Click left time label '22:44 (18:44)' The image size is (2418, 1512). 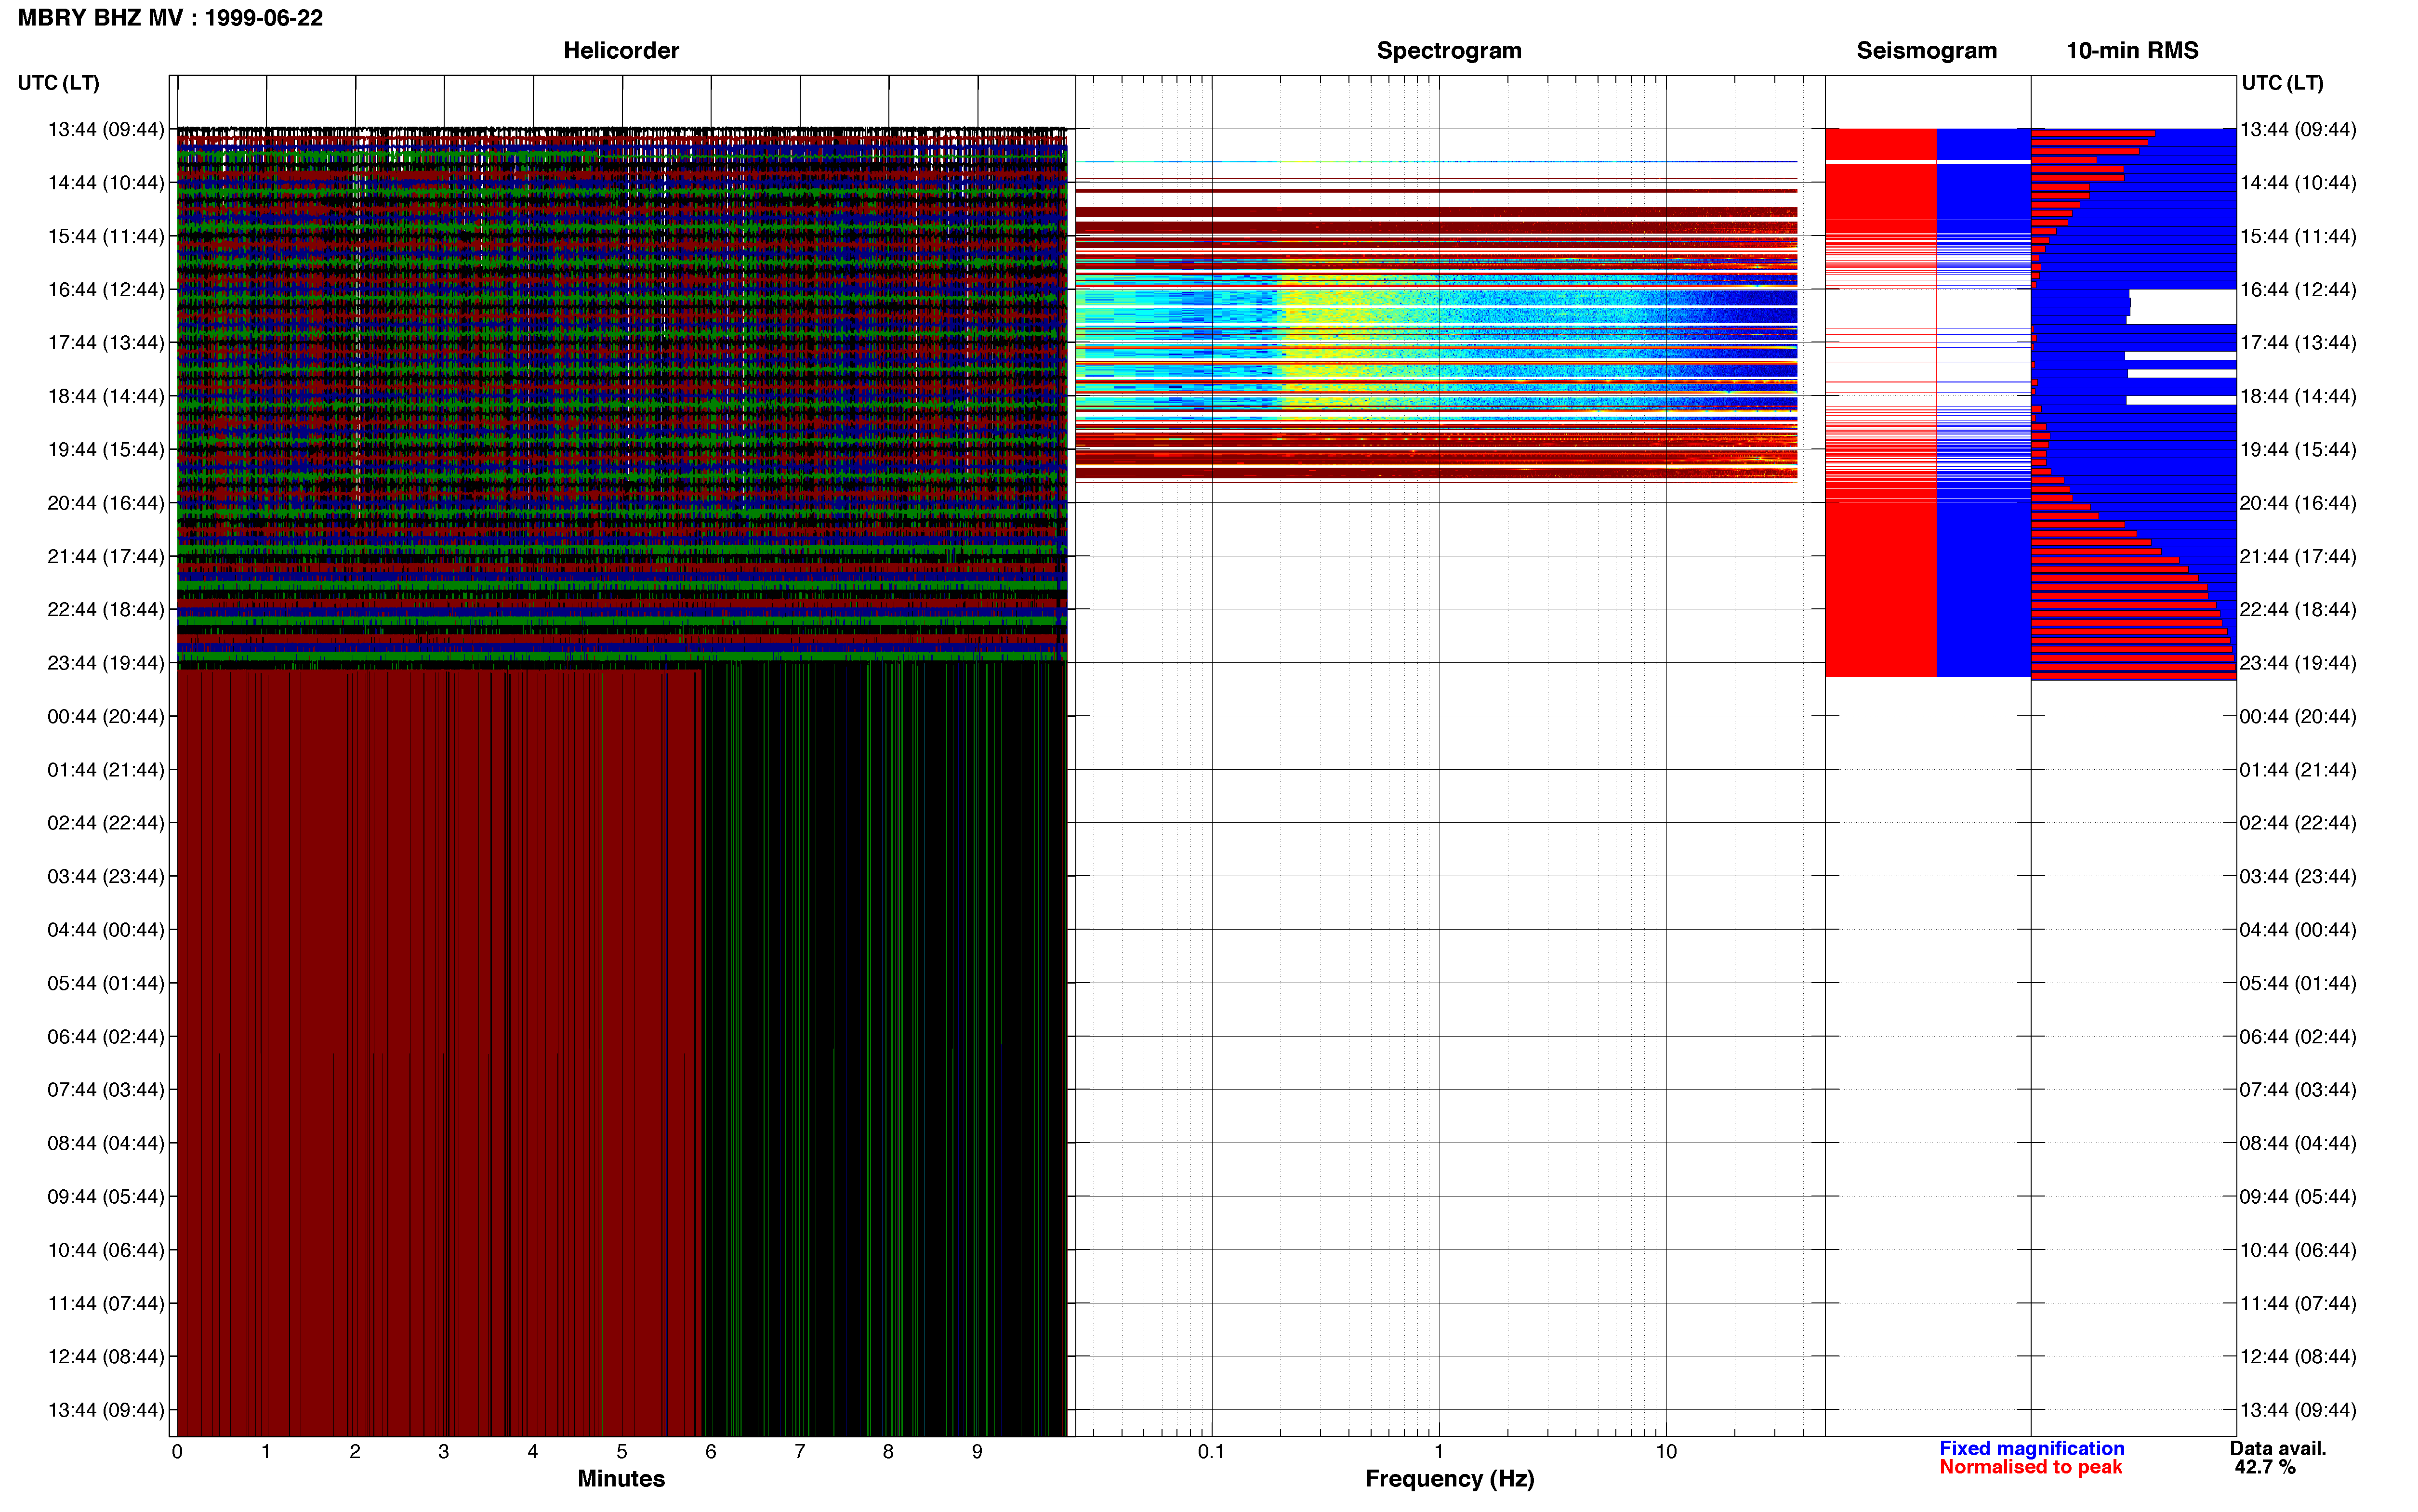[106, 610]
